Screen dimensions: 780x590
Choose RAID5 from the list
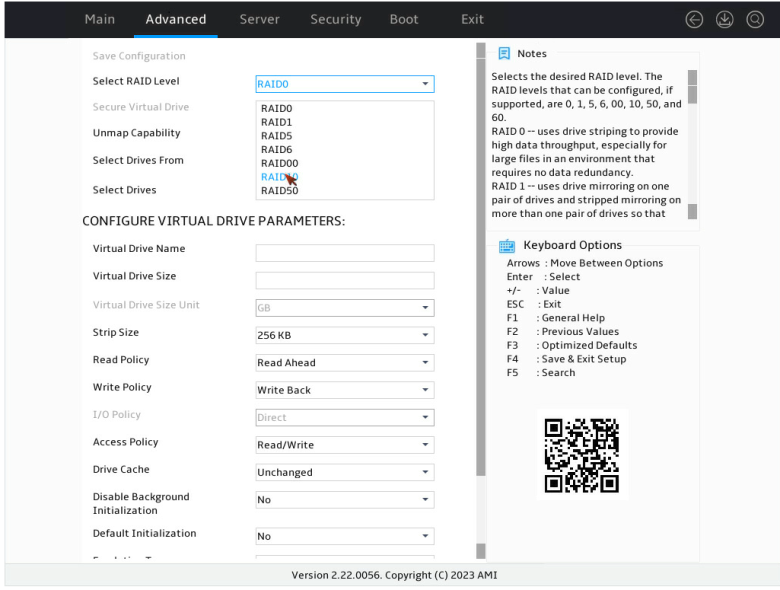[x=277, y=136]
